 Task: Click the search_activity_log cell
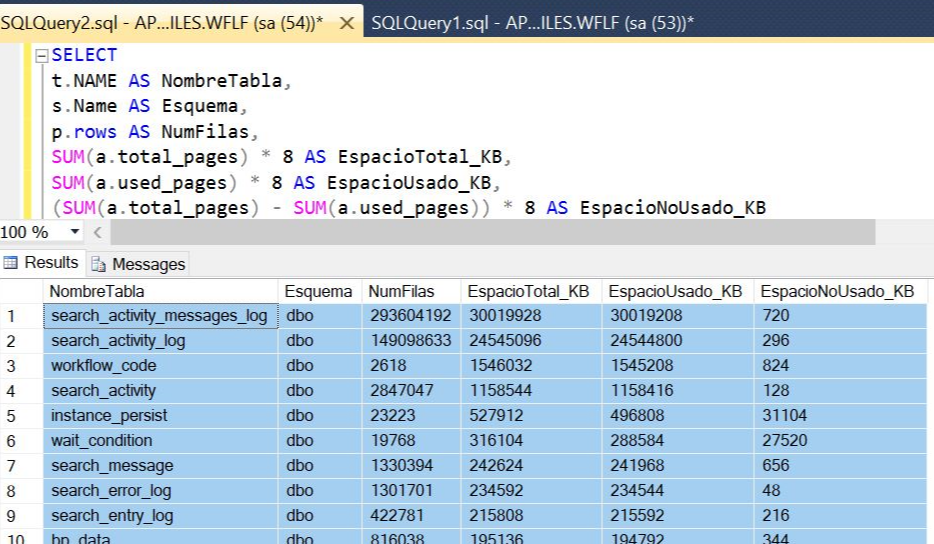tap(160, 341)
